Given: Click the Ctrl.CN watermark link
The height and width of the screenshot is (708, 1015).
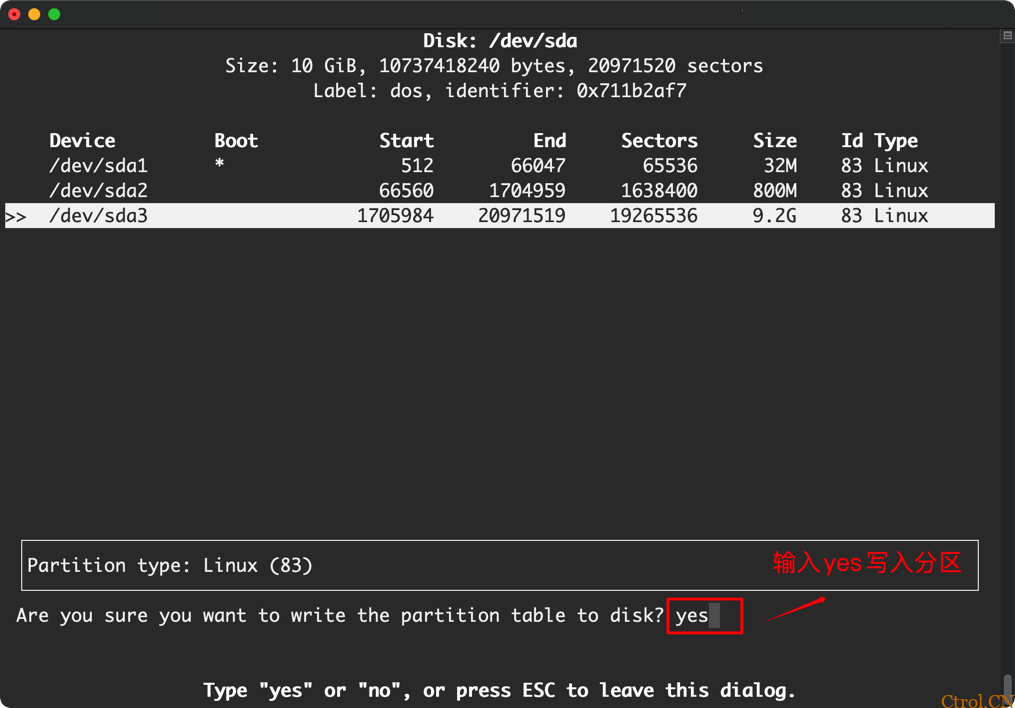Looking at the screenshot, I should [977, 700].
